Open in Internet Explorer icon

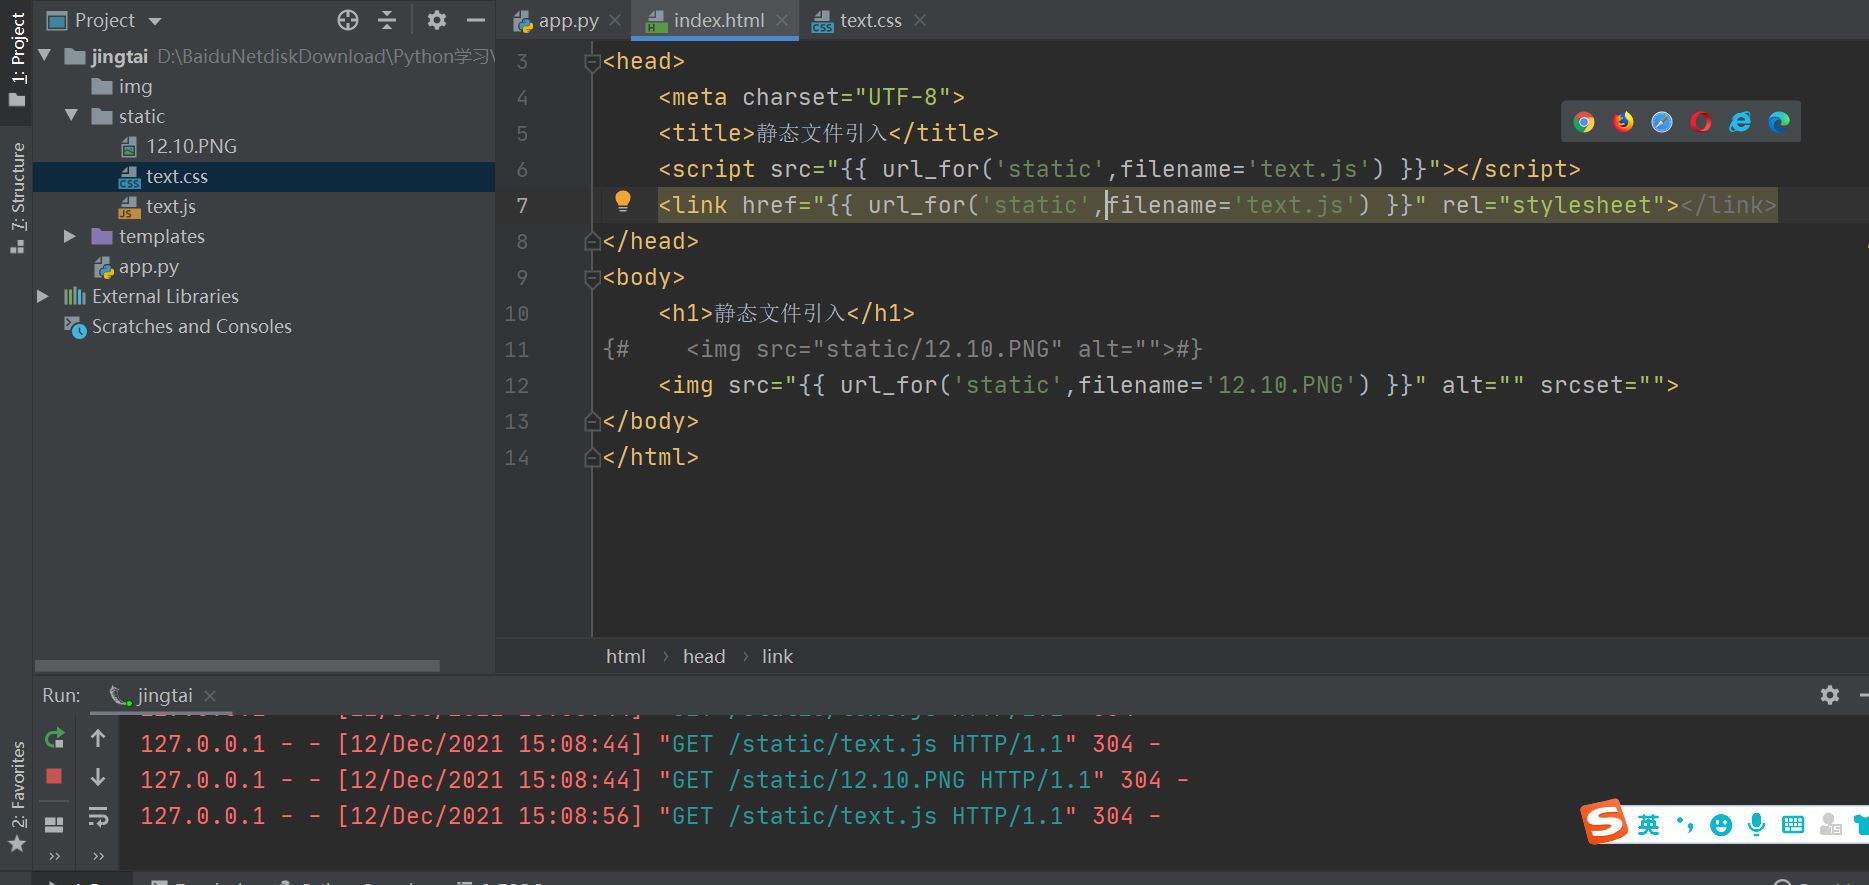point(1740,122)
